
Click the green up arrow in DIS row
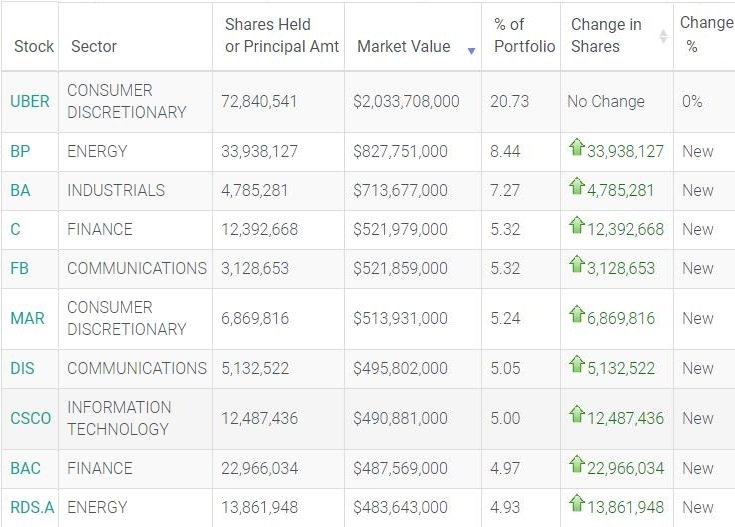[576, 365]
